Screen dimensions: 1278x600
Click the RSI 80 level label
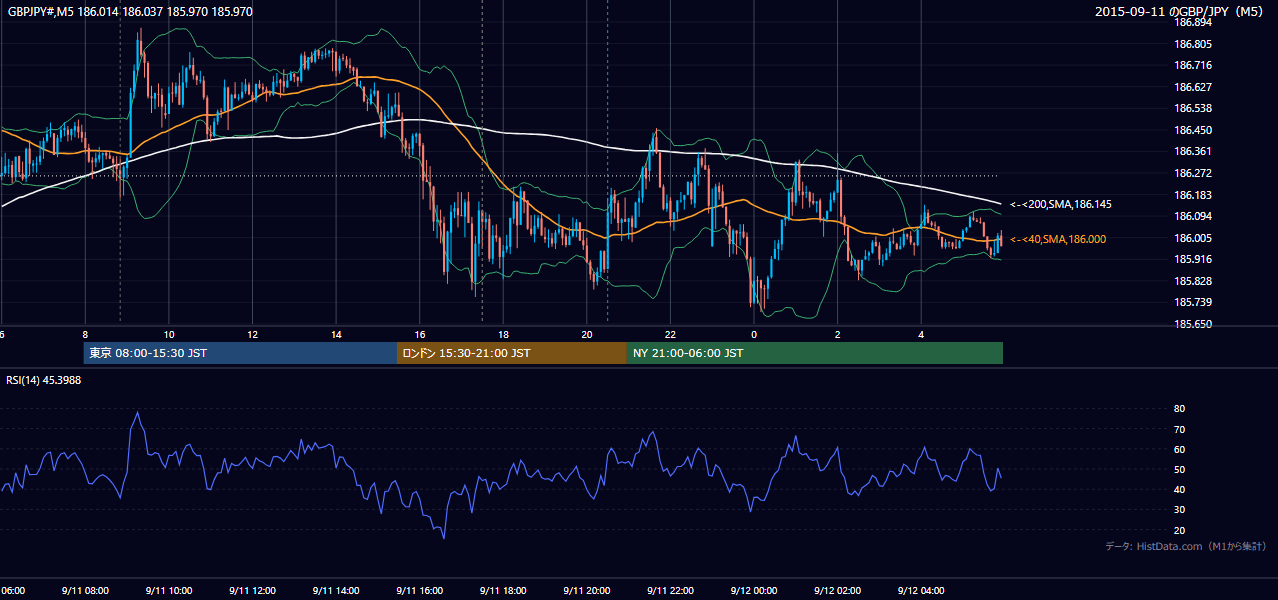[x=1179, y=409]
